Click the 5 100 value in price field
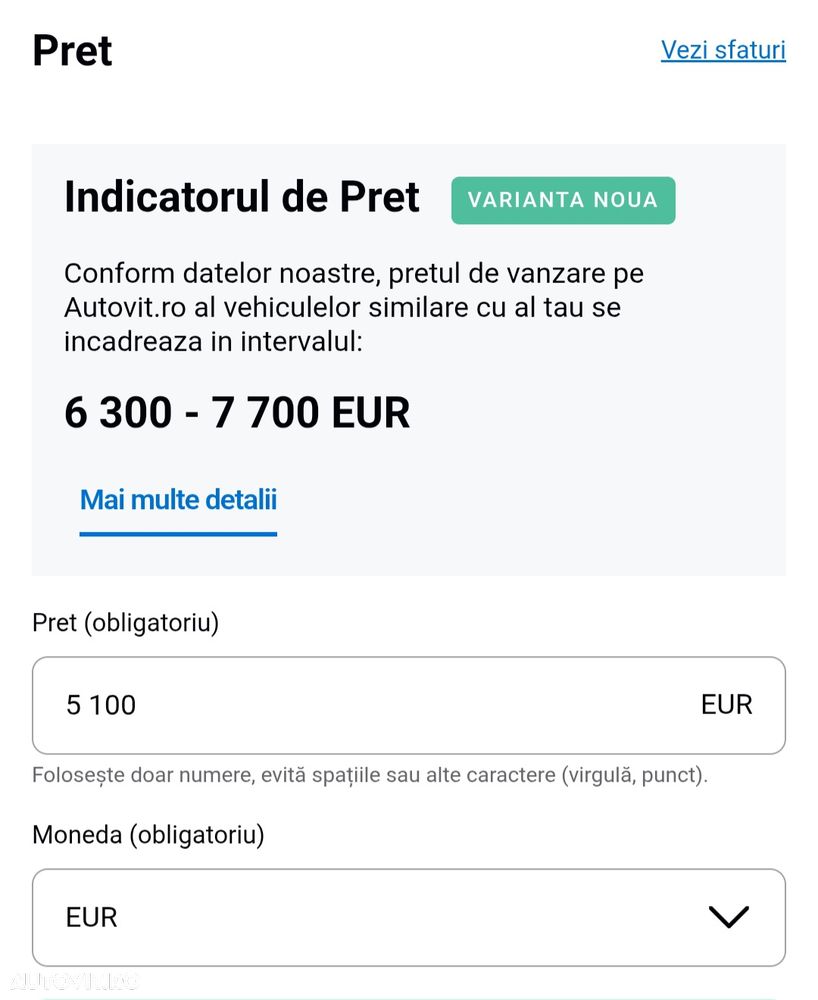Screen dimensions: 818x1000 tap(101, 705)
